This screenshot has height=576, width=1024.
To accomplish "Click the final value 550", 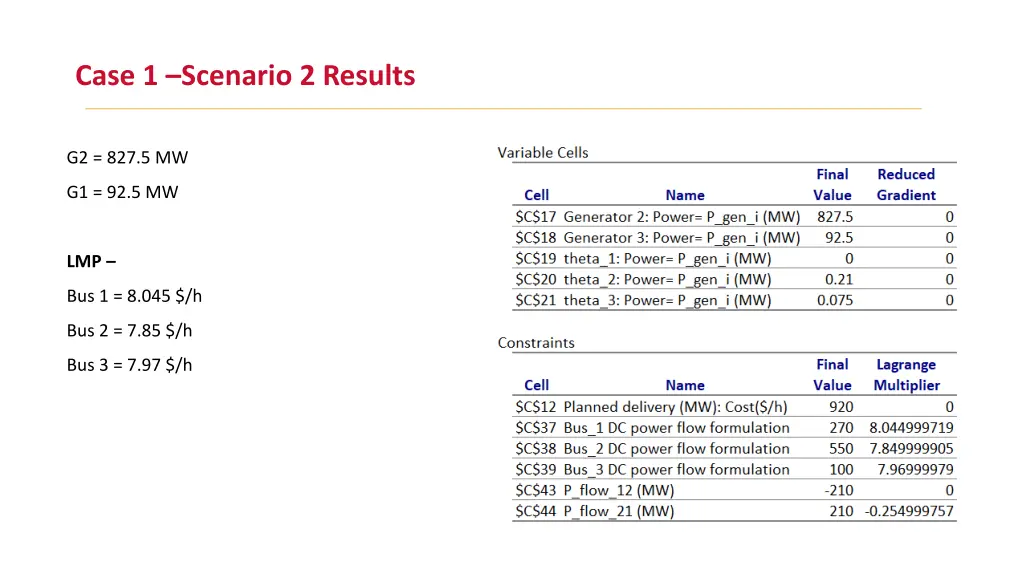I will click(x=841, y=449).
